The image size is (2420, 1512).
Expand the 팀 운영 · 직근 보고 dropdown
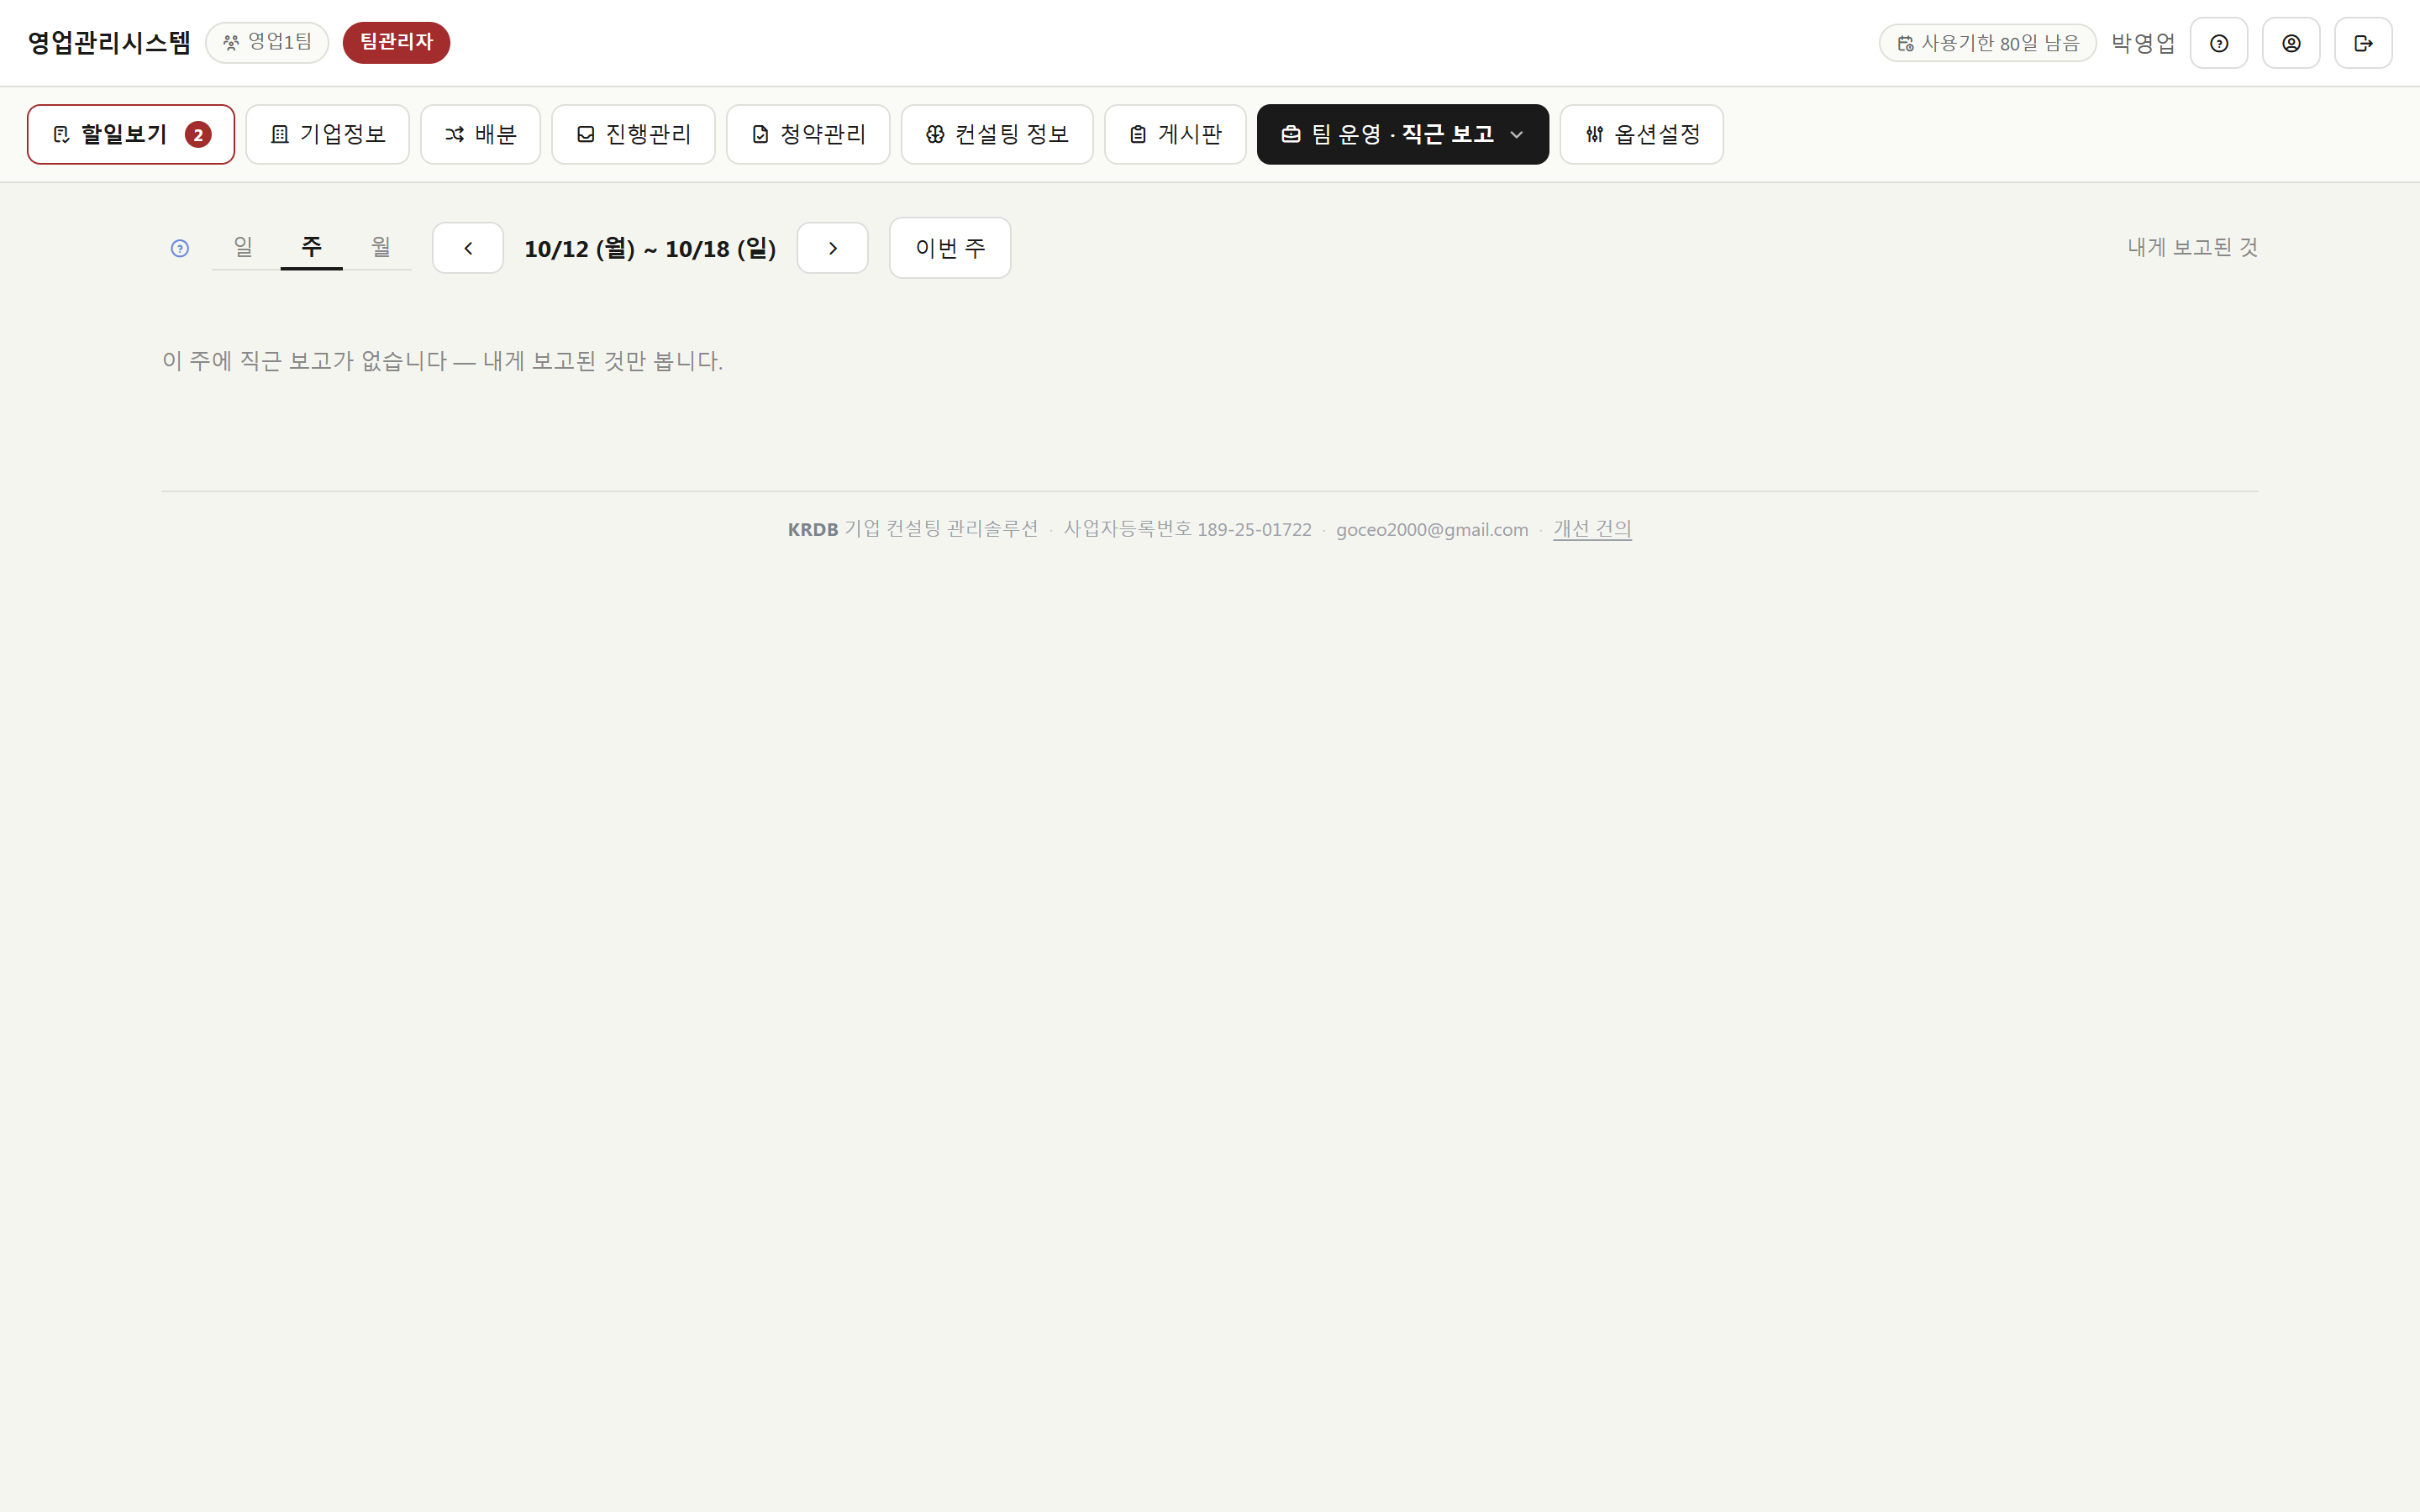tap(1402, 134)
